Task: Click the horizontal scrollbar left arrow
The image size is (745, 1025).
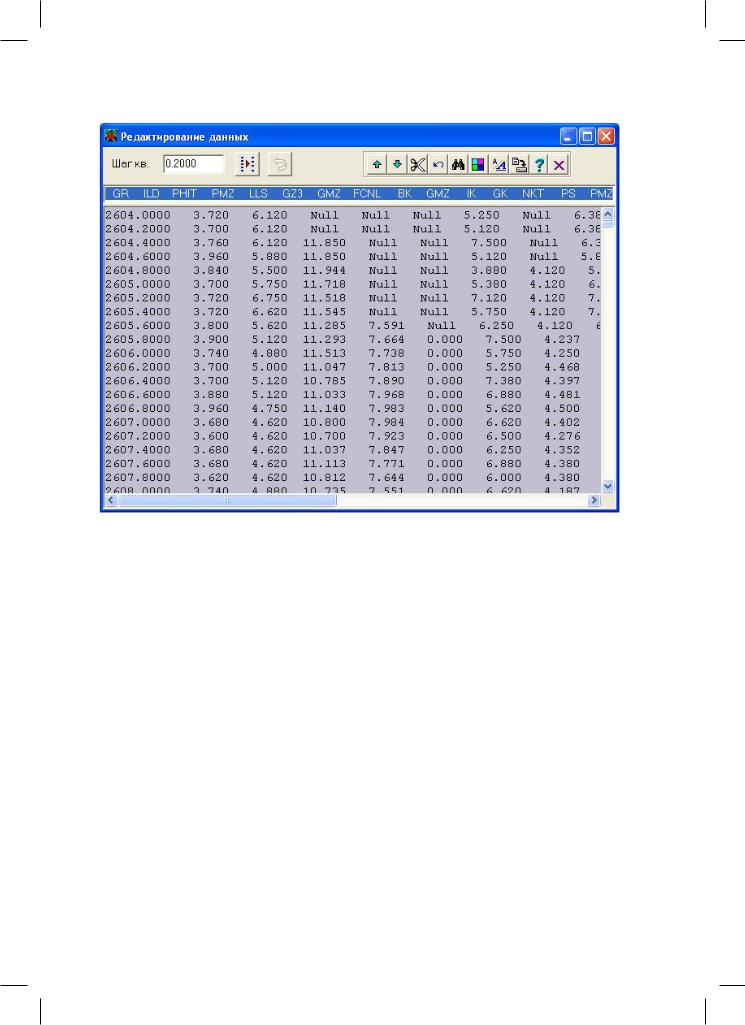Action: (x=110, y=500)
